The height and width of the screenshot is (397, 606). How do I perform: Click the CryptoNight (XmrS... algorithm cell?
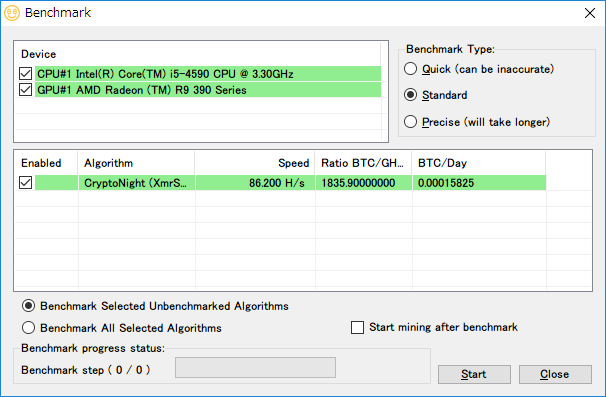[x=137, y=183]
